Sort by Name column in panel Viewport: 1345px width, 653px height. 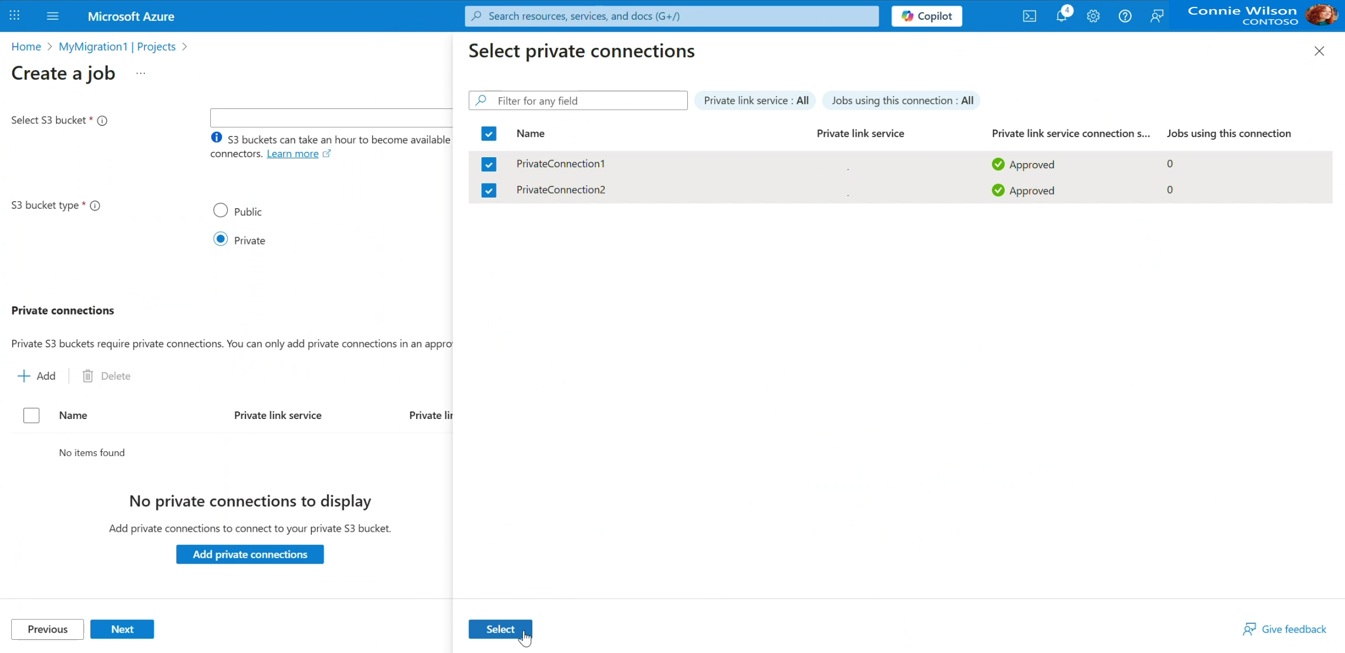point(530,134)
